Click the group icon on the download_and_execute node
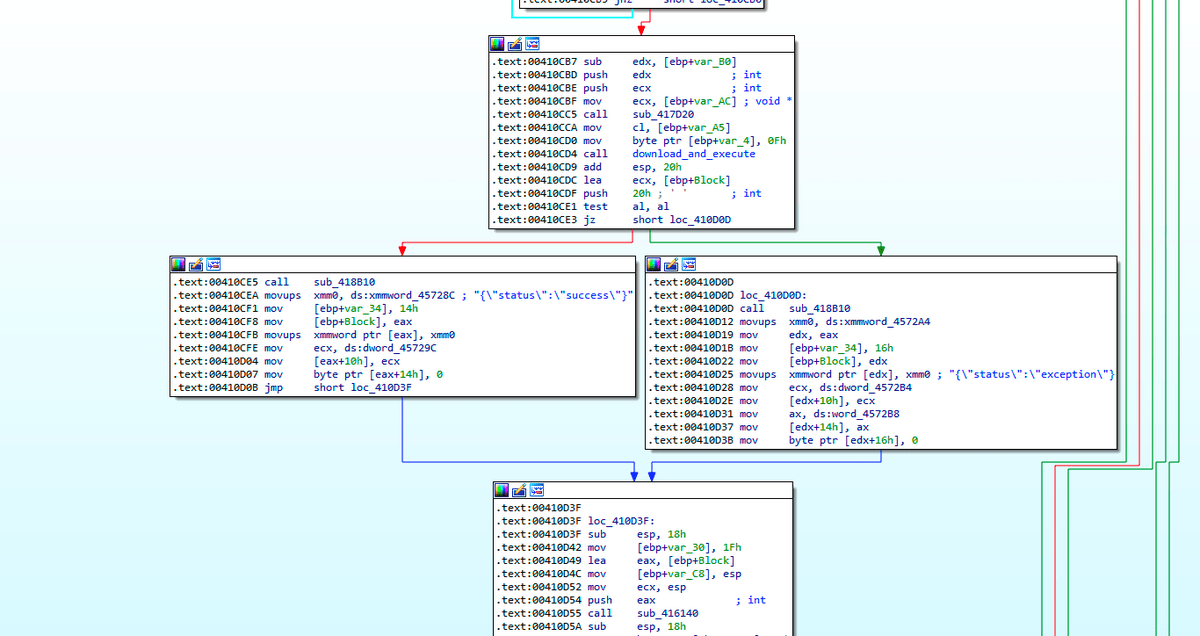 pyautogui.click(x=532, y=44)
